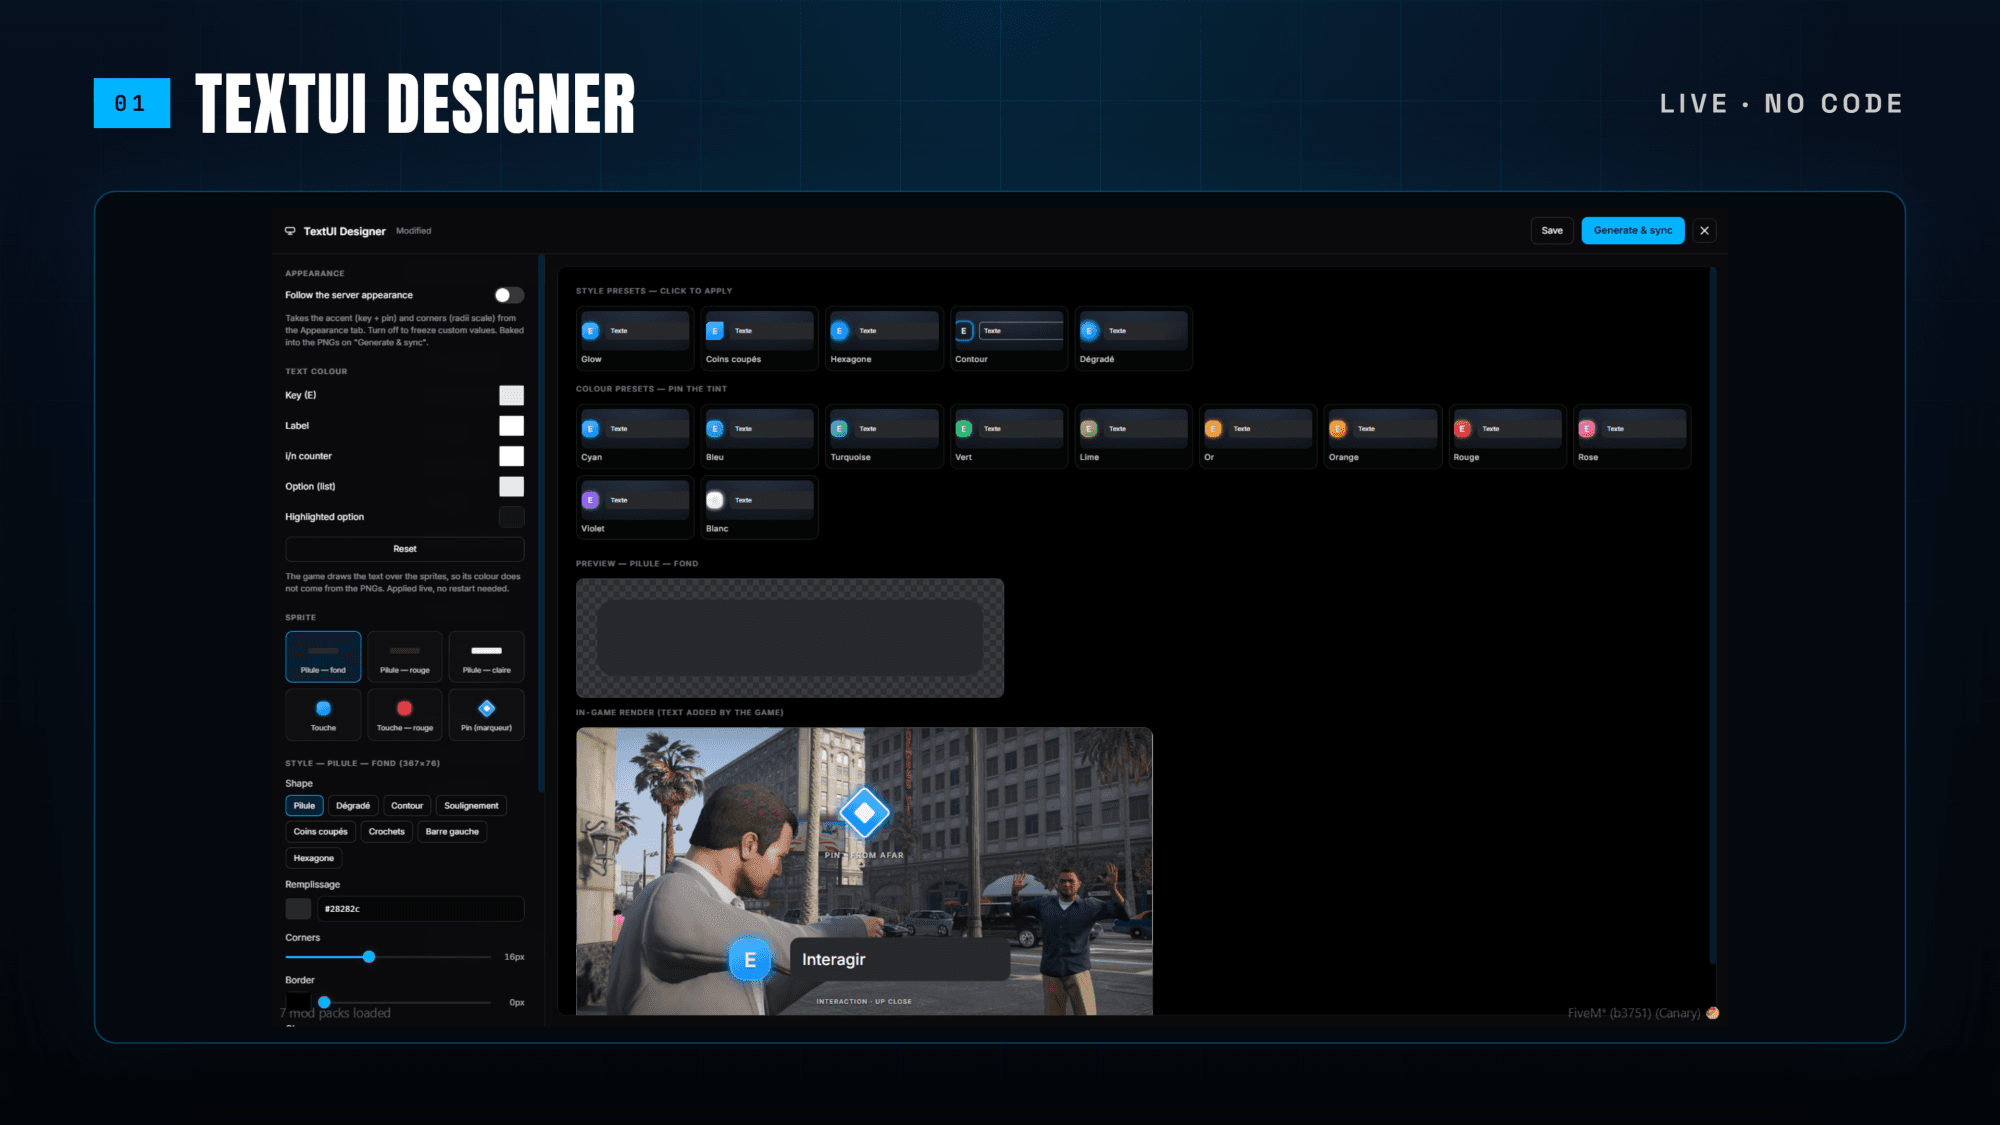Select the Bleu colour preset
This screenshot has height=1125, width=2000.
coord(759,437)
